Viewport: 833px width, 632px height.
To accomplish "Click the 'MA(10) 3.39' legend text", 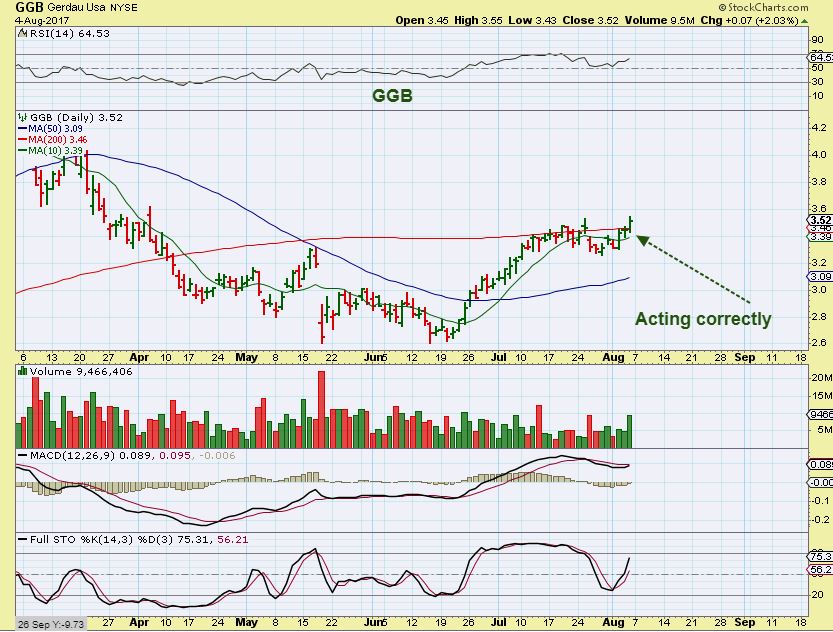I will (x=55, y=151).
